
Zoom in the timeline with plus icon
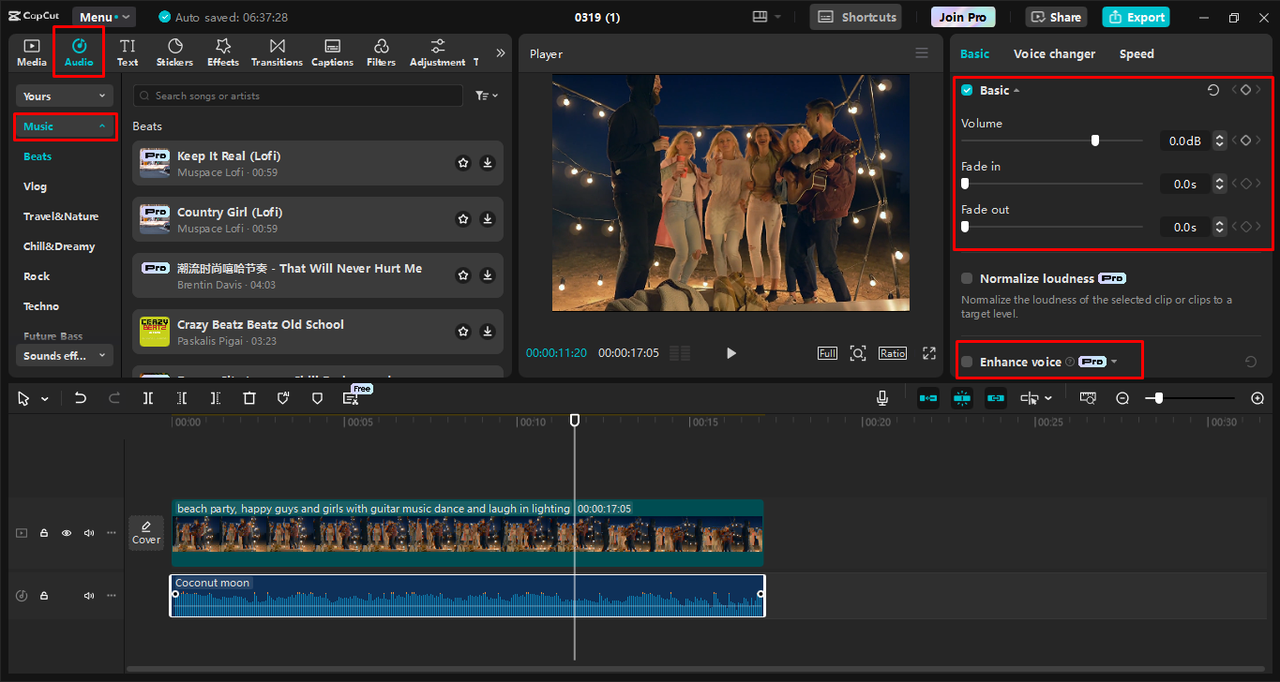[1257, 398]
